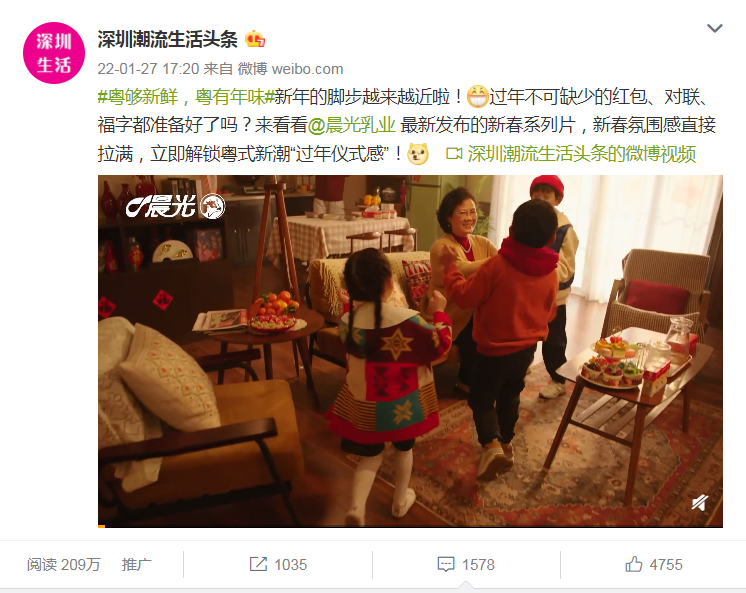746x593 pixels.
Task: Open hashtag #粤够新鲜，粤有年味#
Action: [186, 97]
